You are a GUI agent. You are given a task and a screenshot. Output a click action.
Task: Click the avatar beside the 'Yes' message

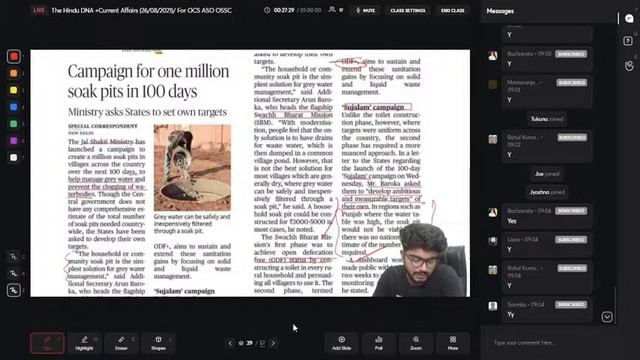(493, 212)
